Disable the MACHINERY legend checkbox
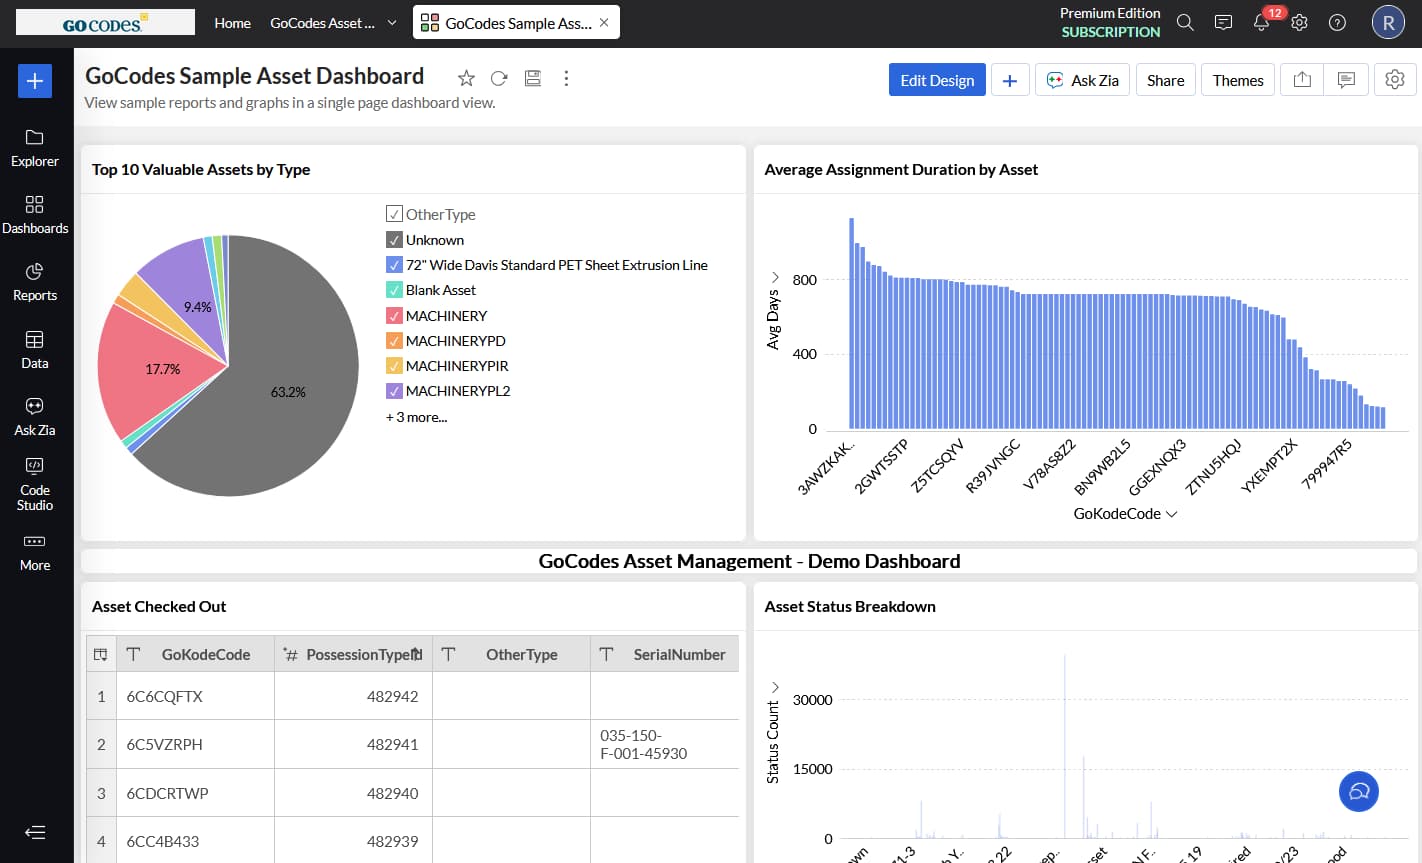This screenshot has height=863, width=1422. [x=394, y=315]
